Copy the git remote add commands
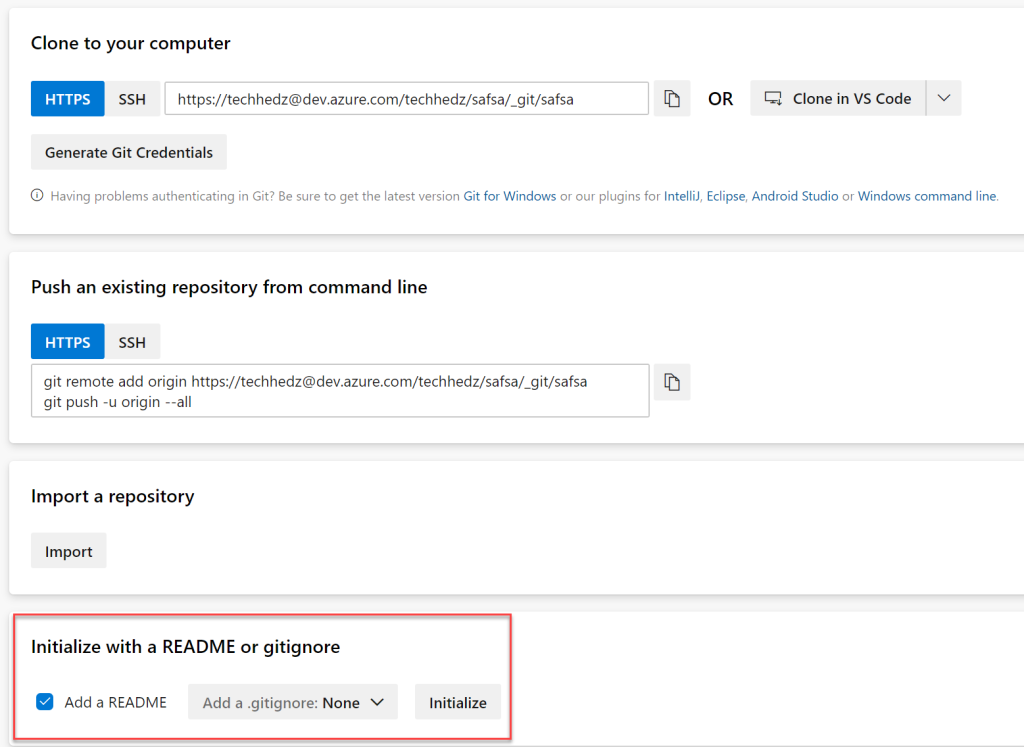 click(x=671, y=382)
